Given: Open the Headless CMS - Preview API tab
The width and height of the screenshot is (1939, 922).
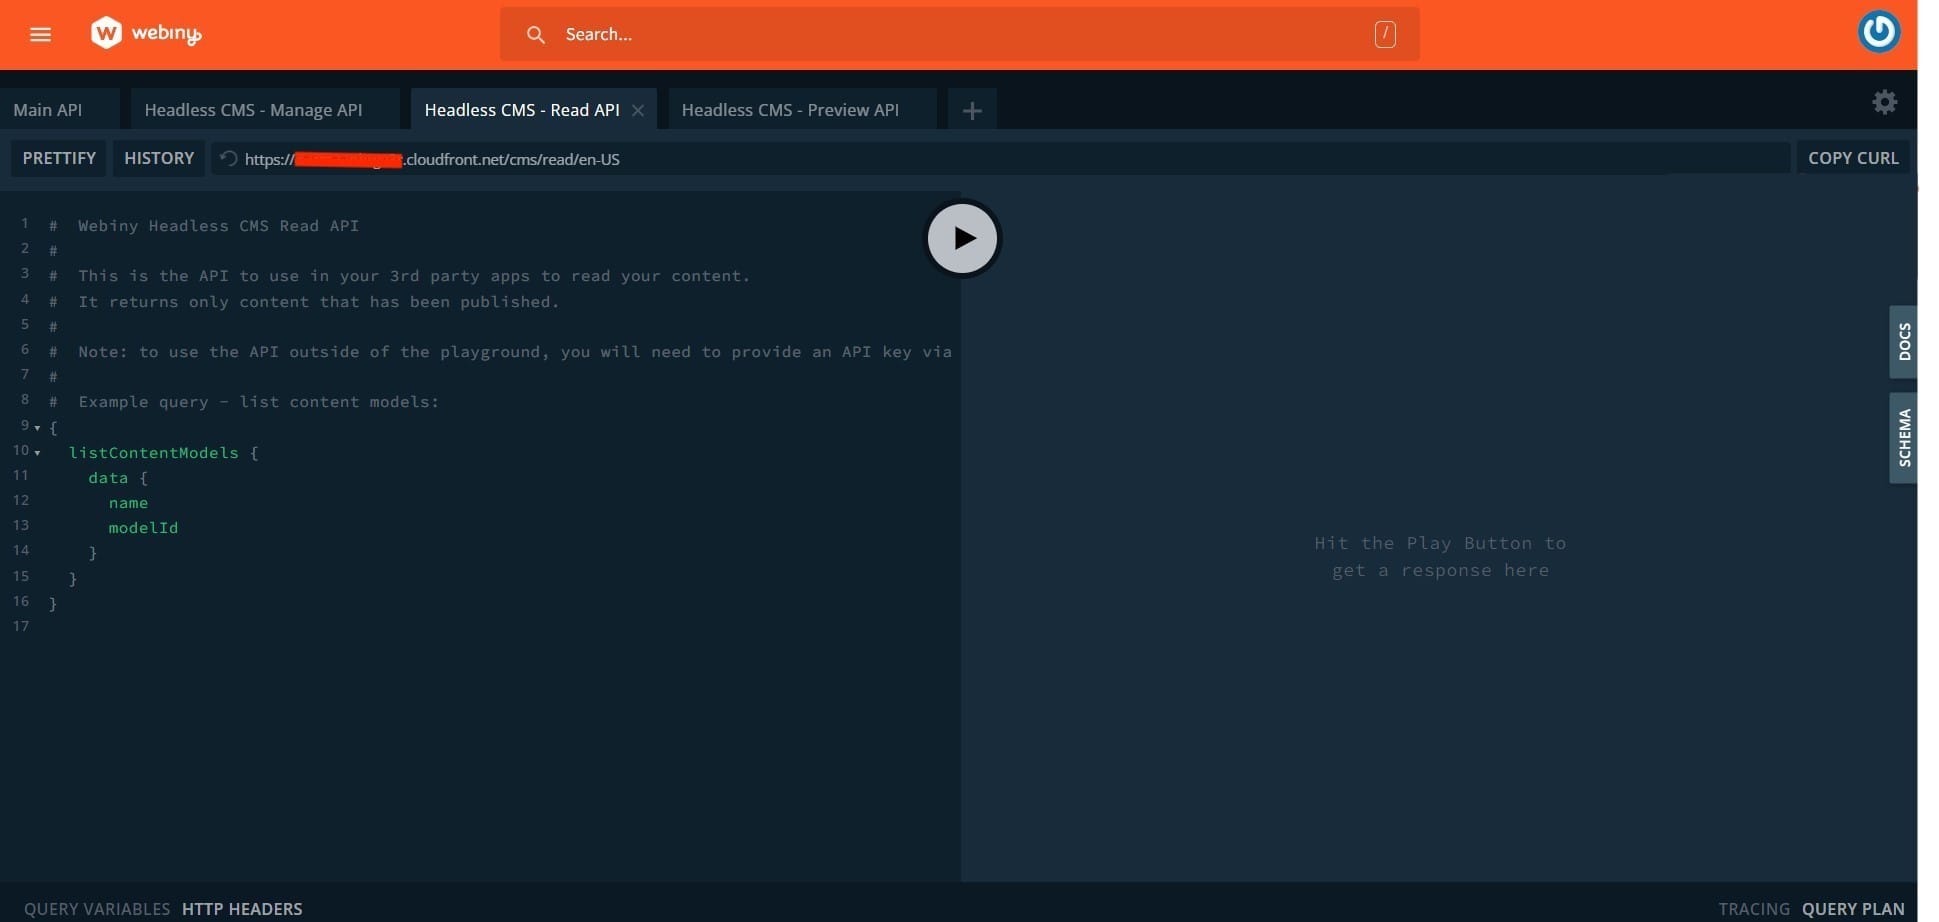Looking at the screenshot, I should point(790,110).
